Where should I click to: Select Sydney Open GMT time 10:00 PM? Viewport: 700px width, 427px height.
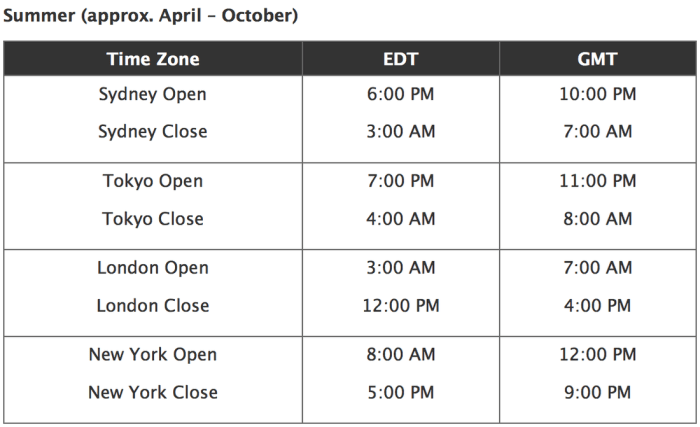click(597, 94)
